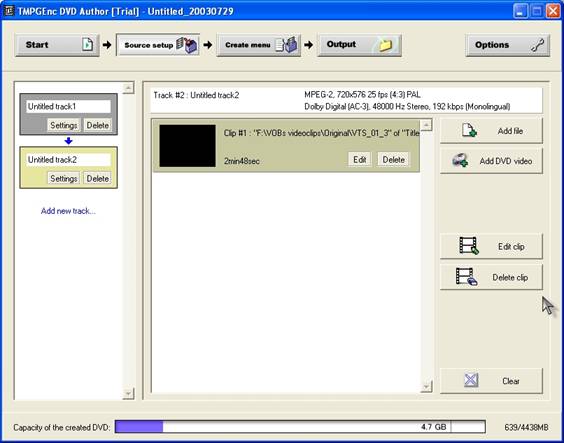
Task: Click the Untitled track2 name field
Action: click(x=68, y=160)
